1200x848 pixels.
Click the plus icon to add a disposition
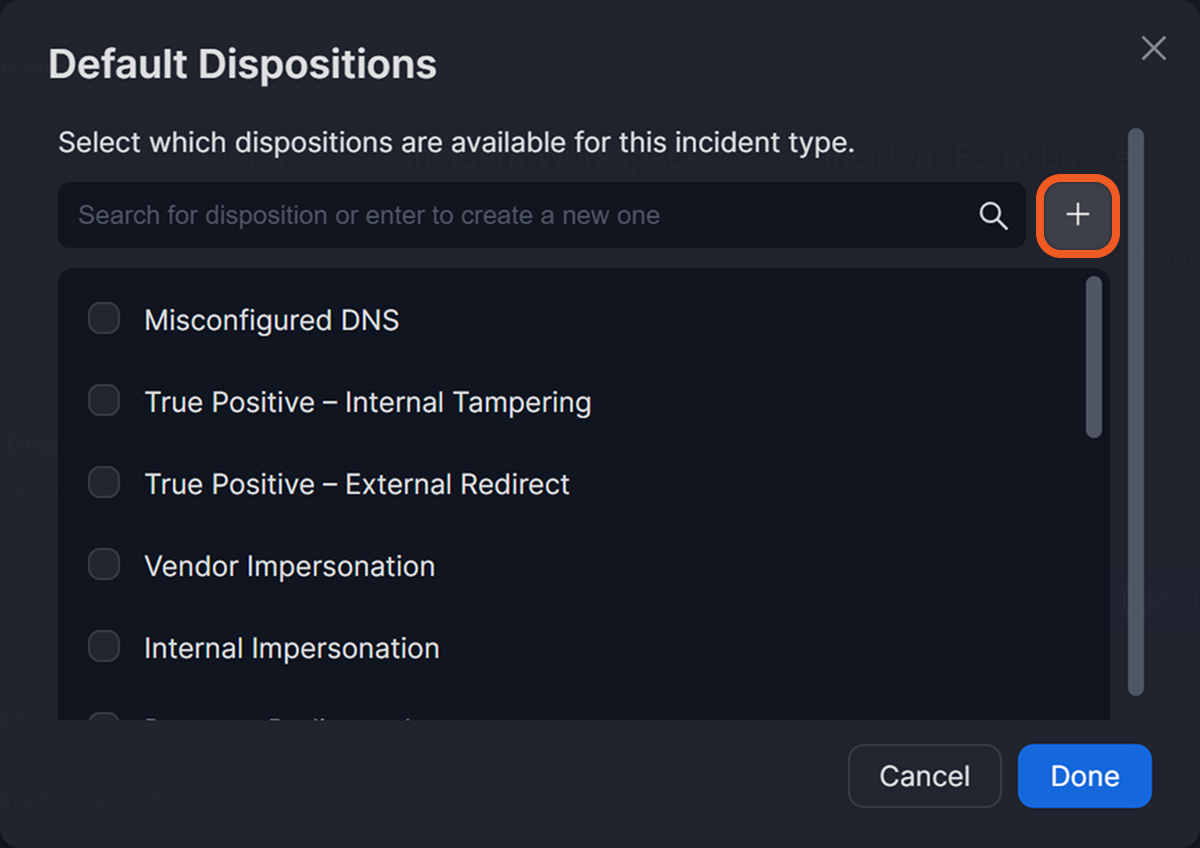[1077, 215]
